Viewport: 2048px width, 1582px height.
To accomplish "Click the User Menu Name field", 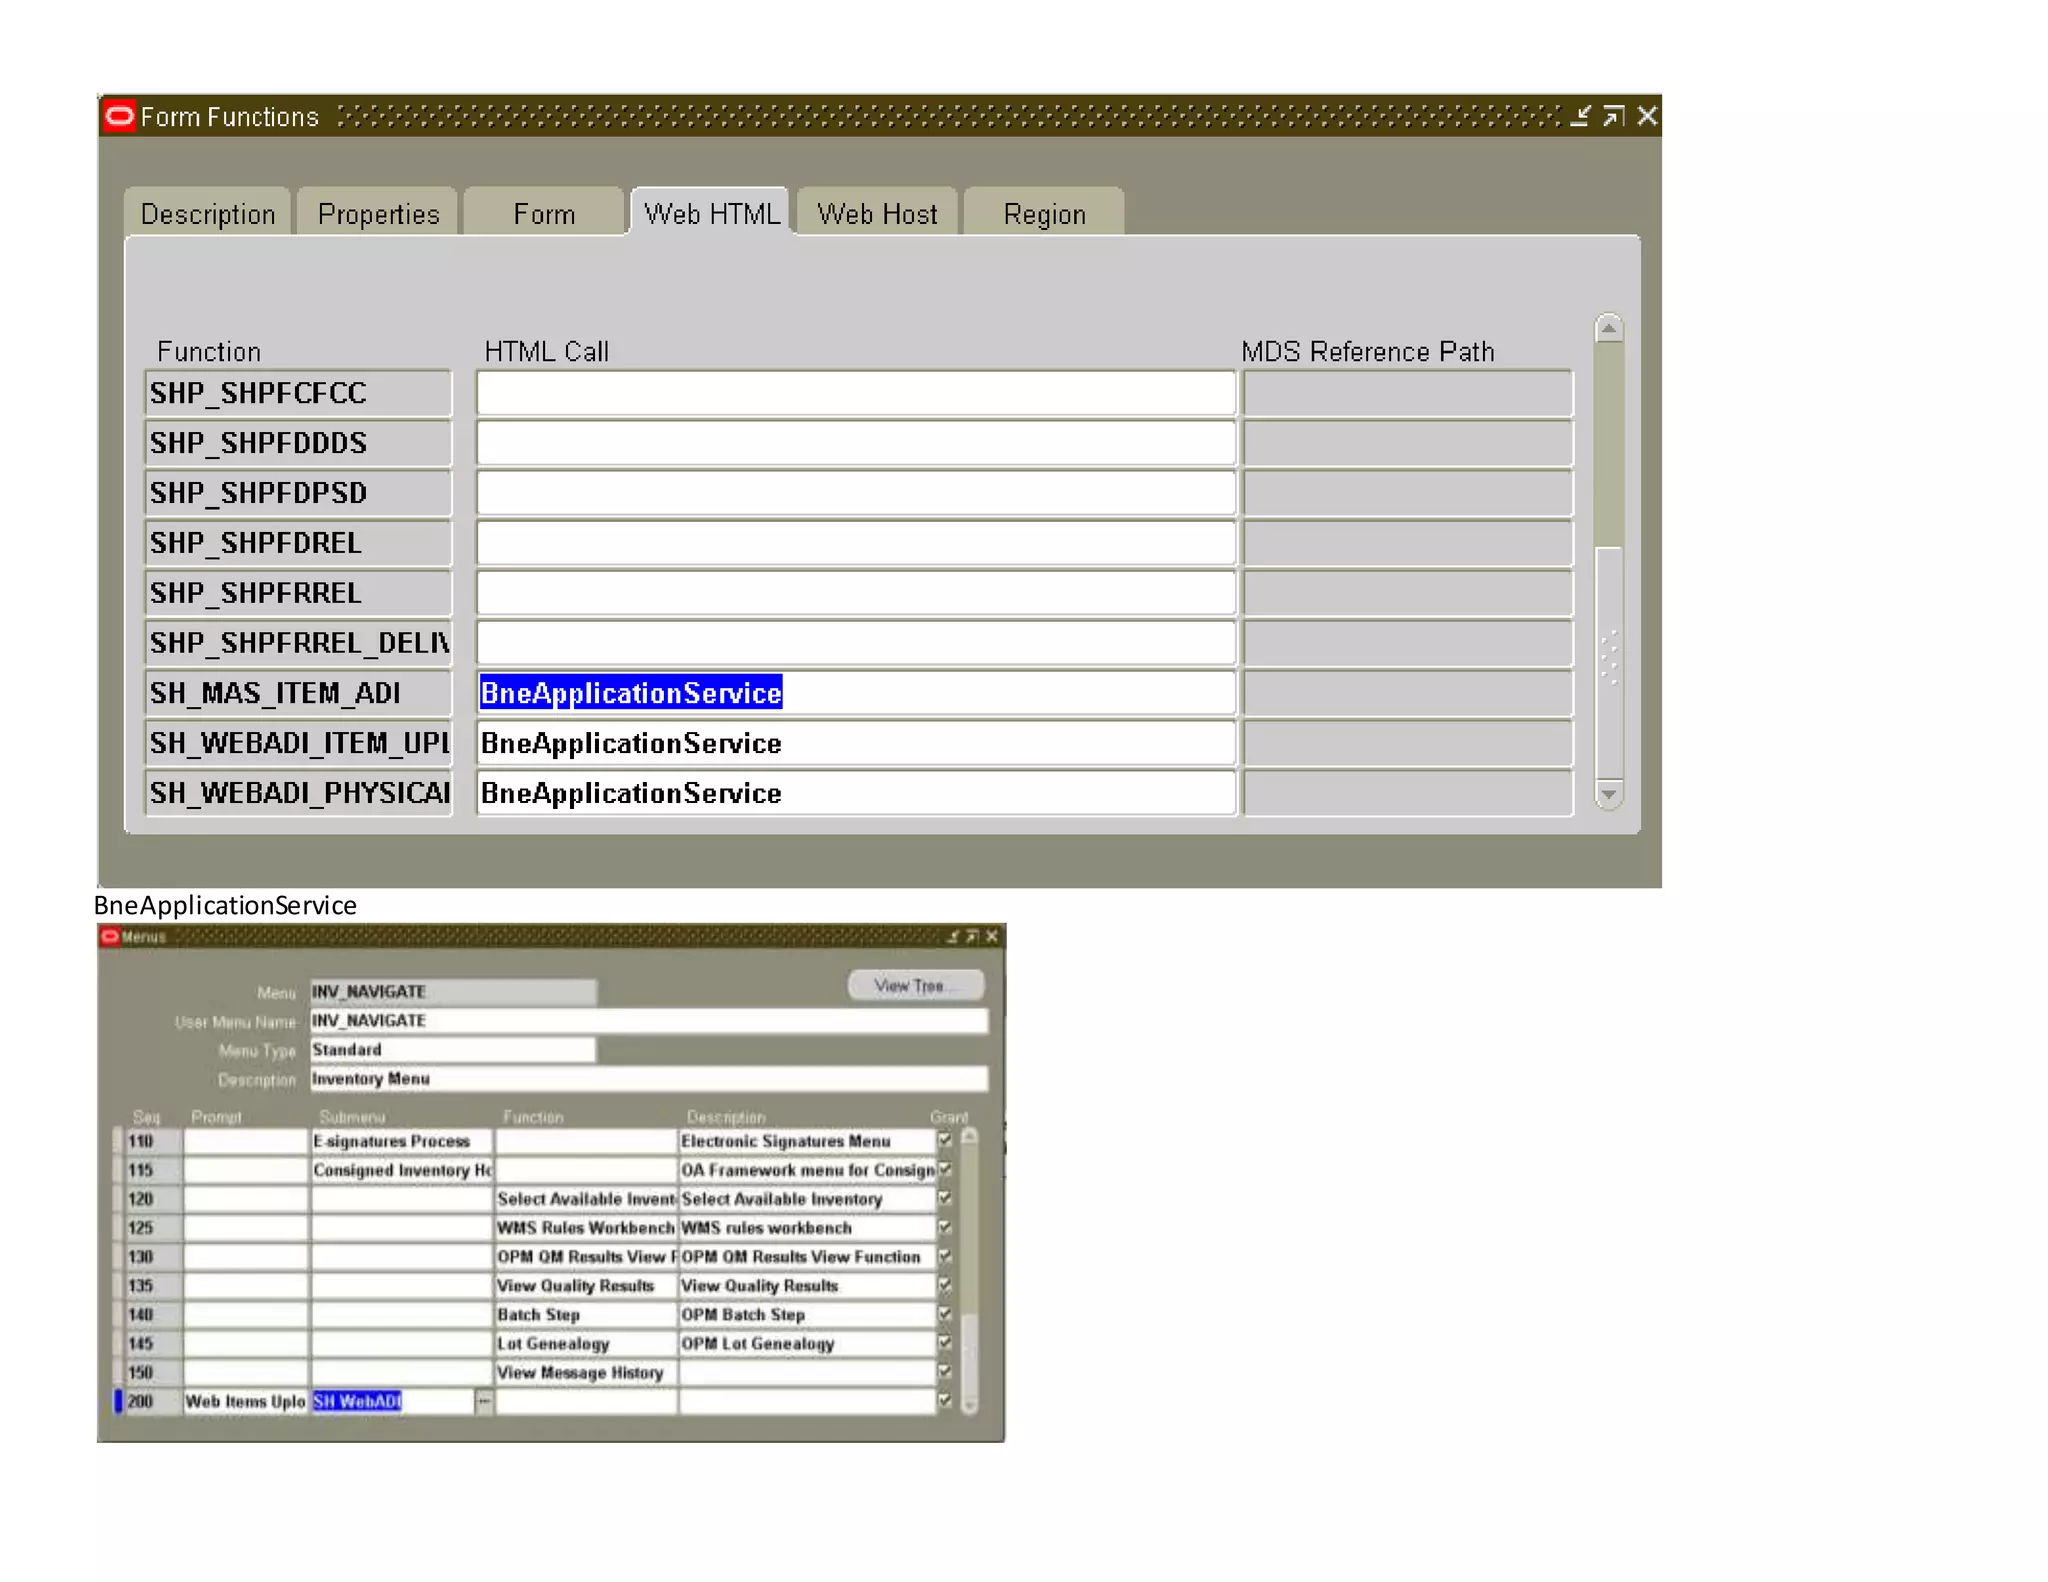I will [x=649, y=1020].
